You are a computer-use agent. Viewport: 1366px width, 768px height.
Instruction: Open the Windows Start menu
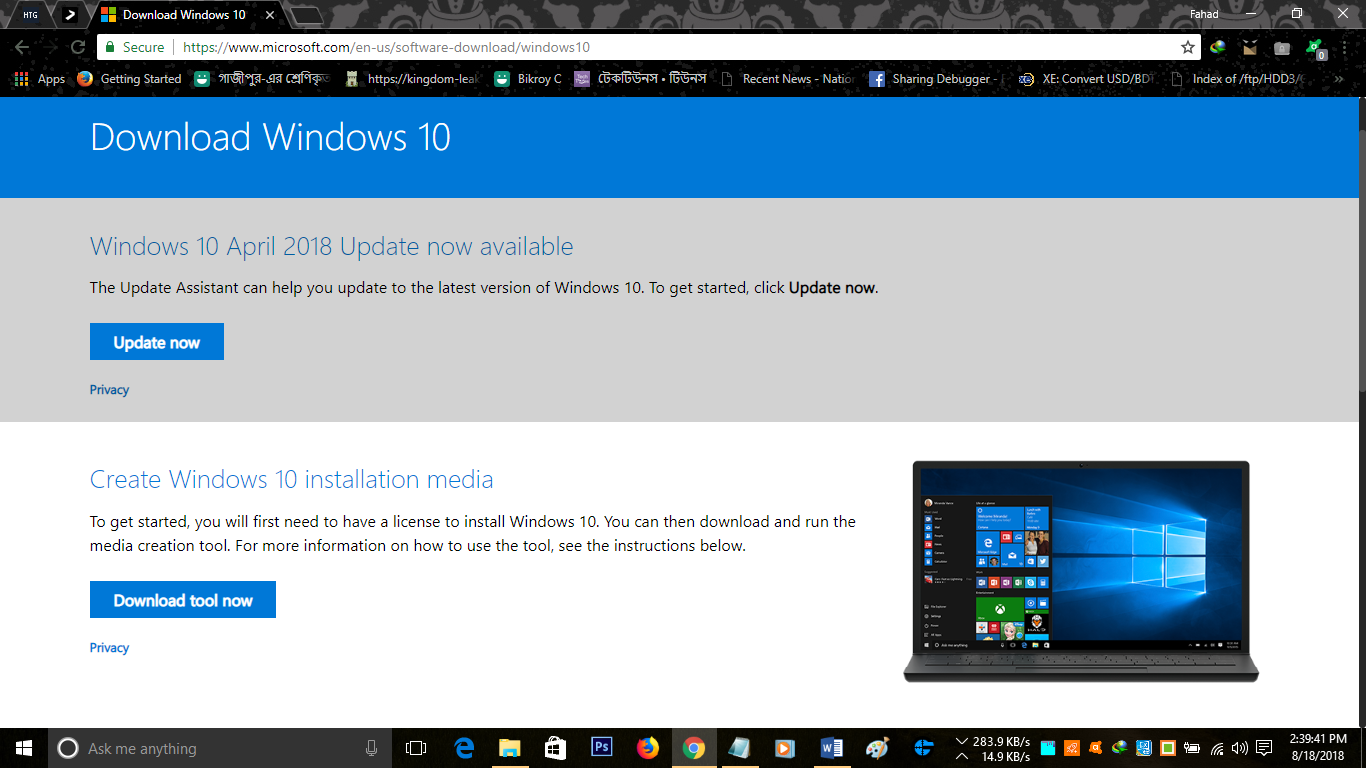pyautogui.click(x=24, y=748)
